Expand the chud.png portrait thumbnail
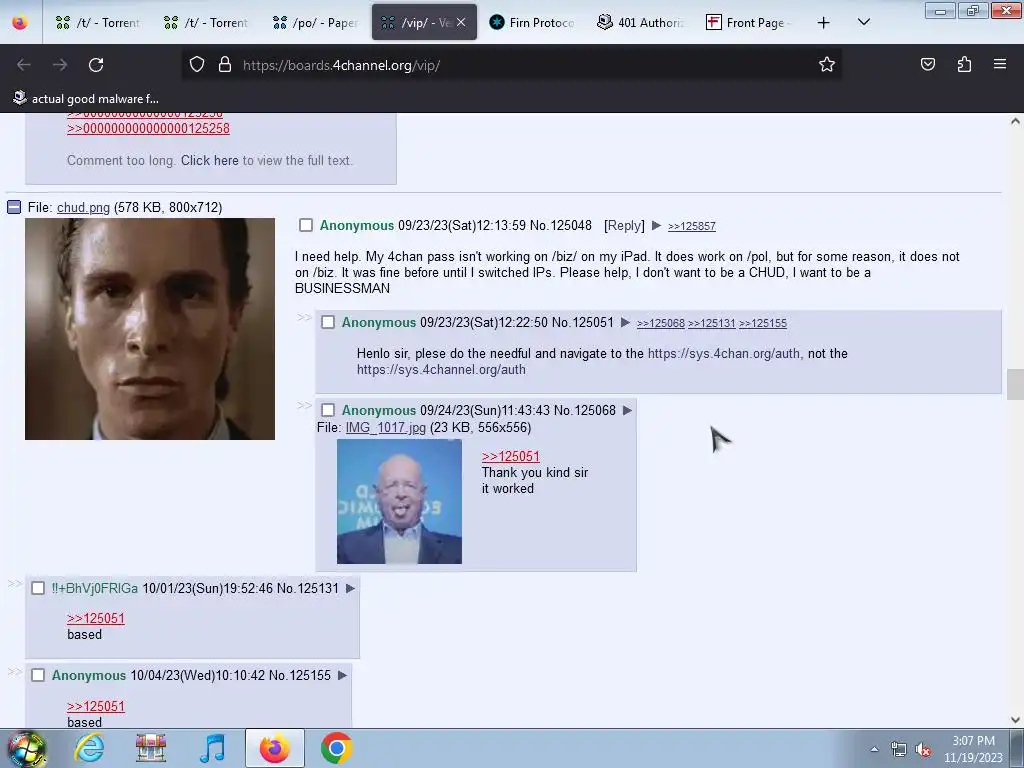This screenshot has width=1024, height=768. (x=150, y=328)
